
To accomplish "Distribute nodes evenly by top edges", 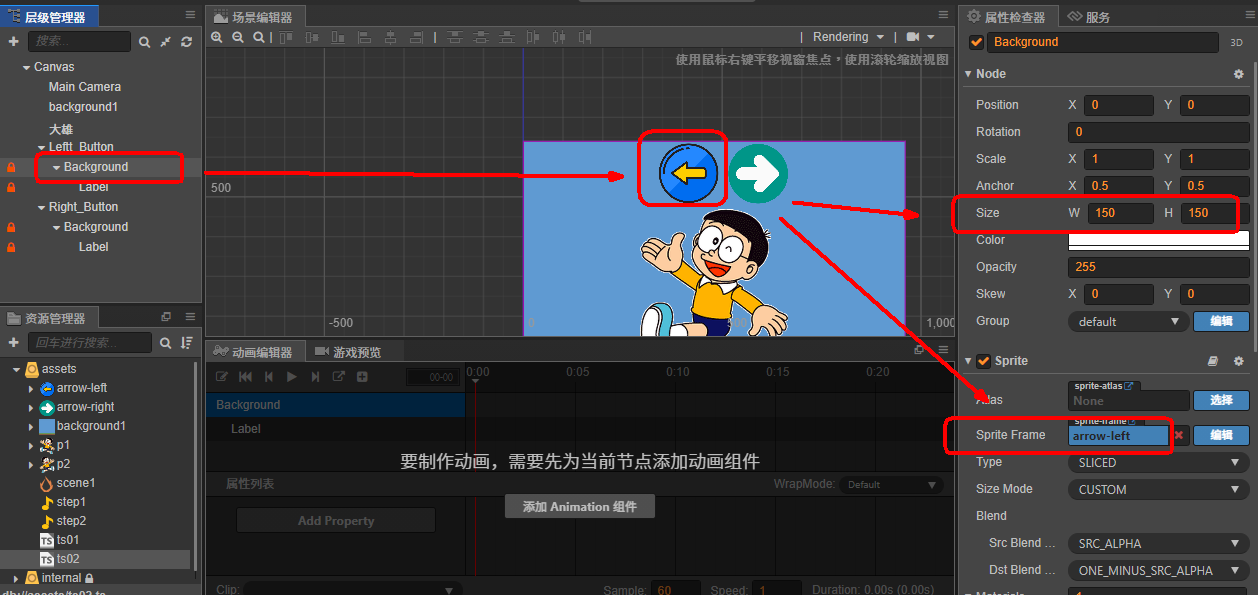I will tap(455, 37).
